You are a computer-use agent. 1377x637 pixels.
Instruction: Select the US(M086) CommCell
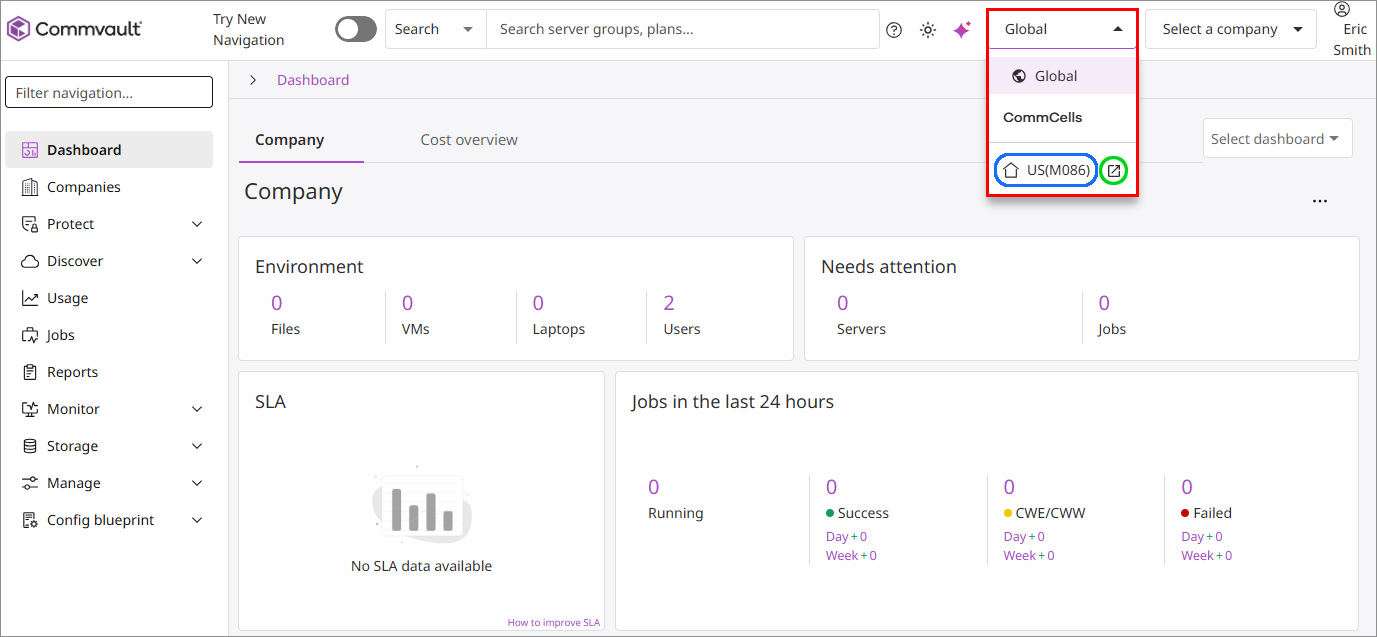[x=1047, y=170]
